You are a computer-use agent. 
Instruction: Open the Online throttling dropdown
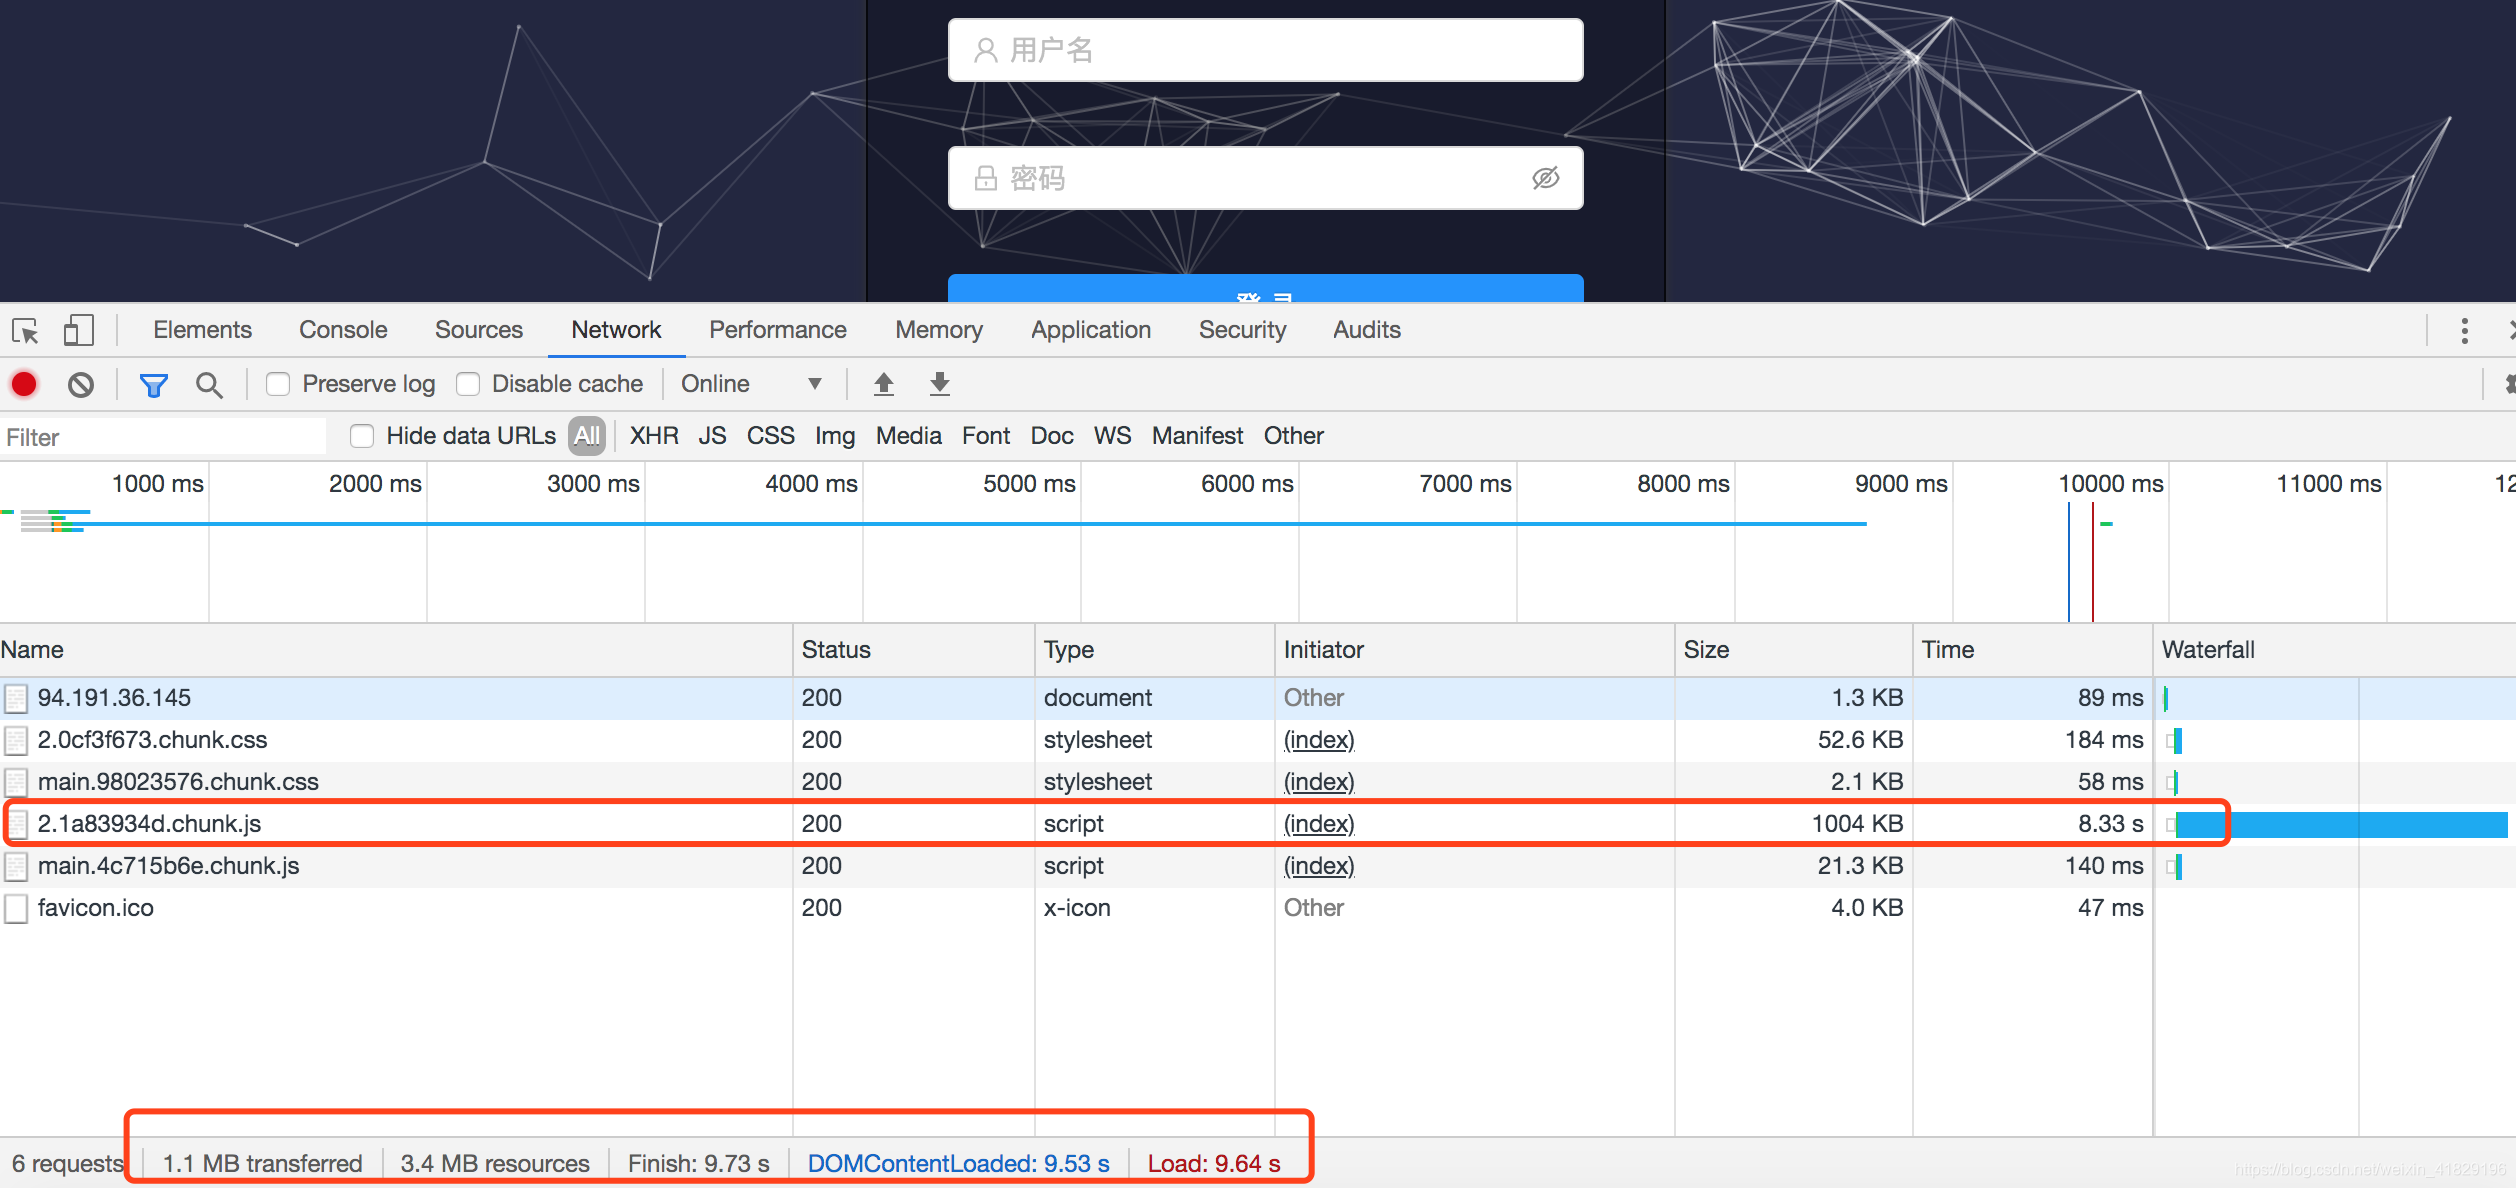click(750, 384)
